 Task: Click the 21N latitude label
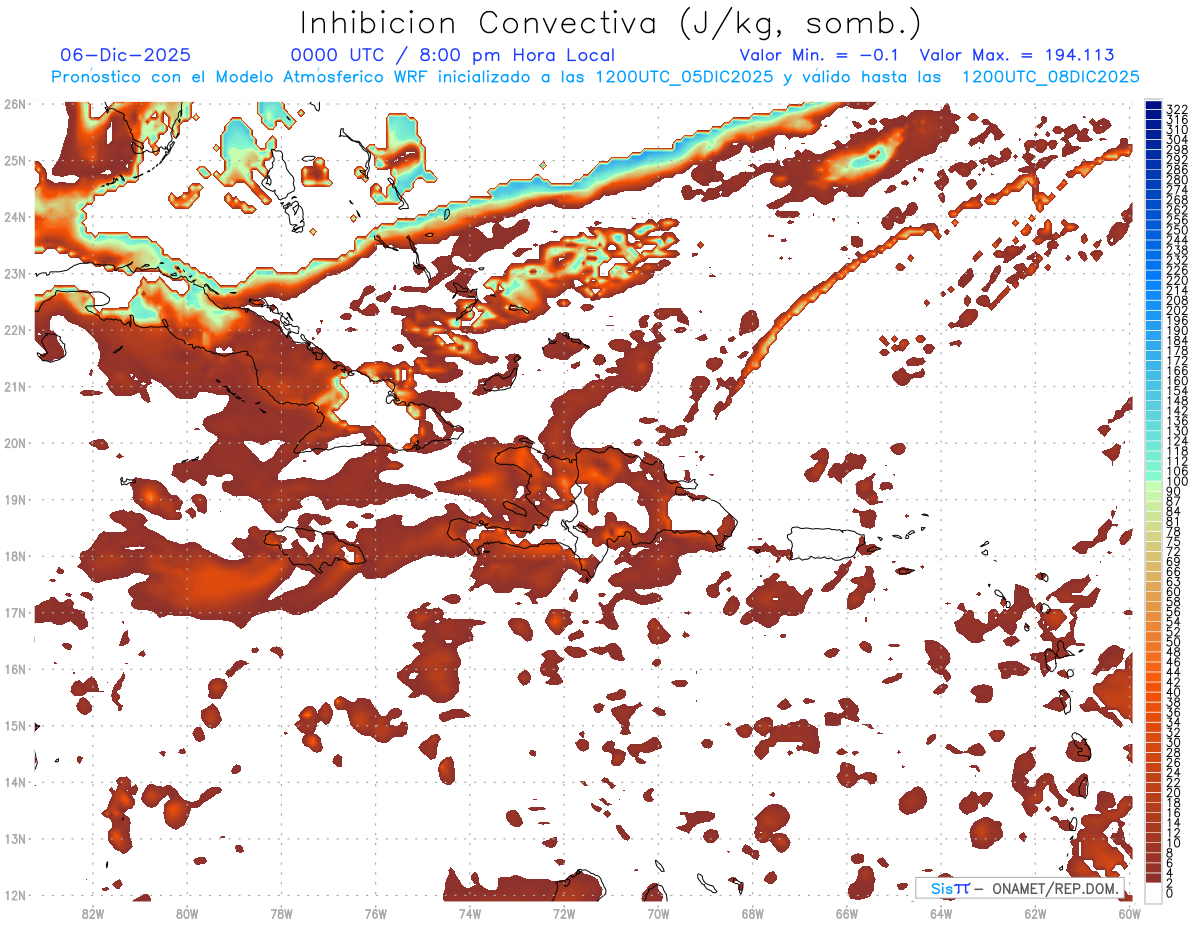15,386
